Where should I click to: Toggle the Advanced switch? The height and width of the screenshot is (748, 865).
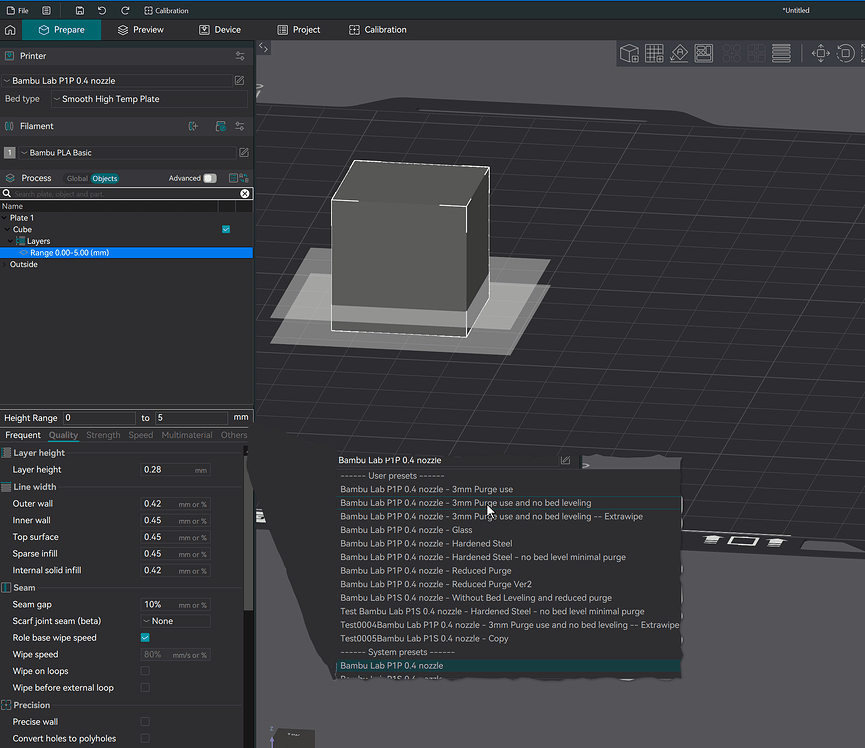[210, 178]
